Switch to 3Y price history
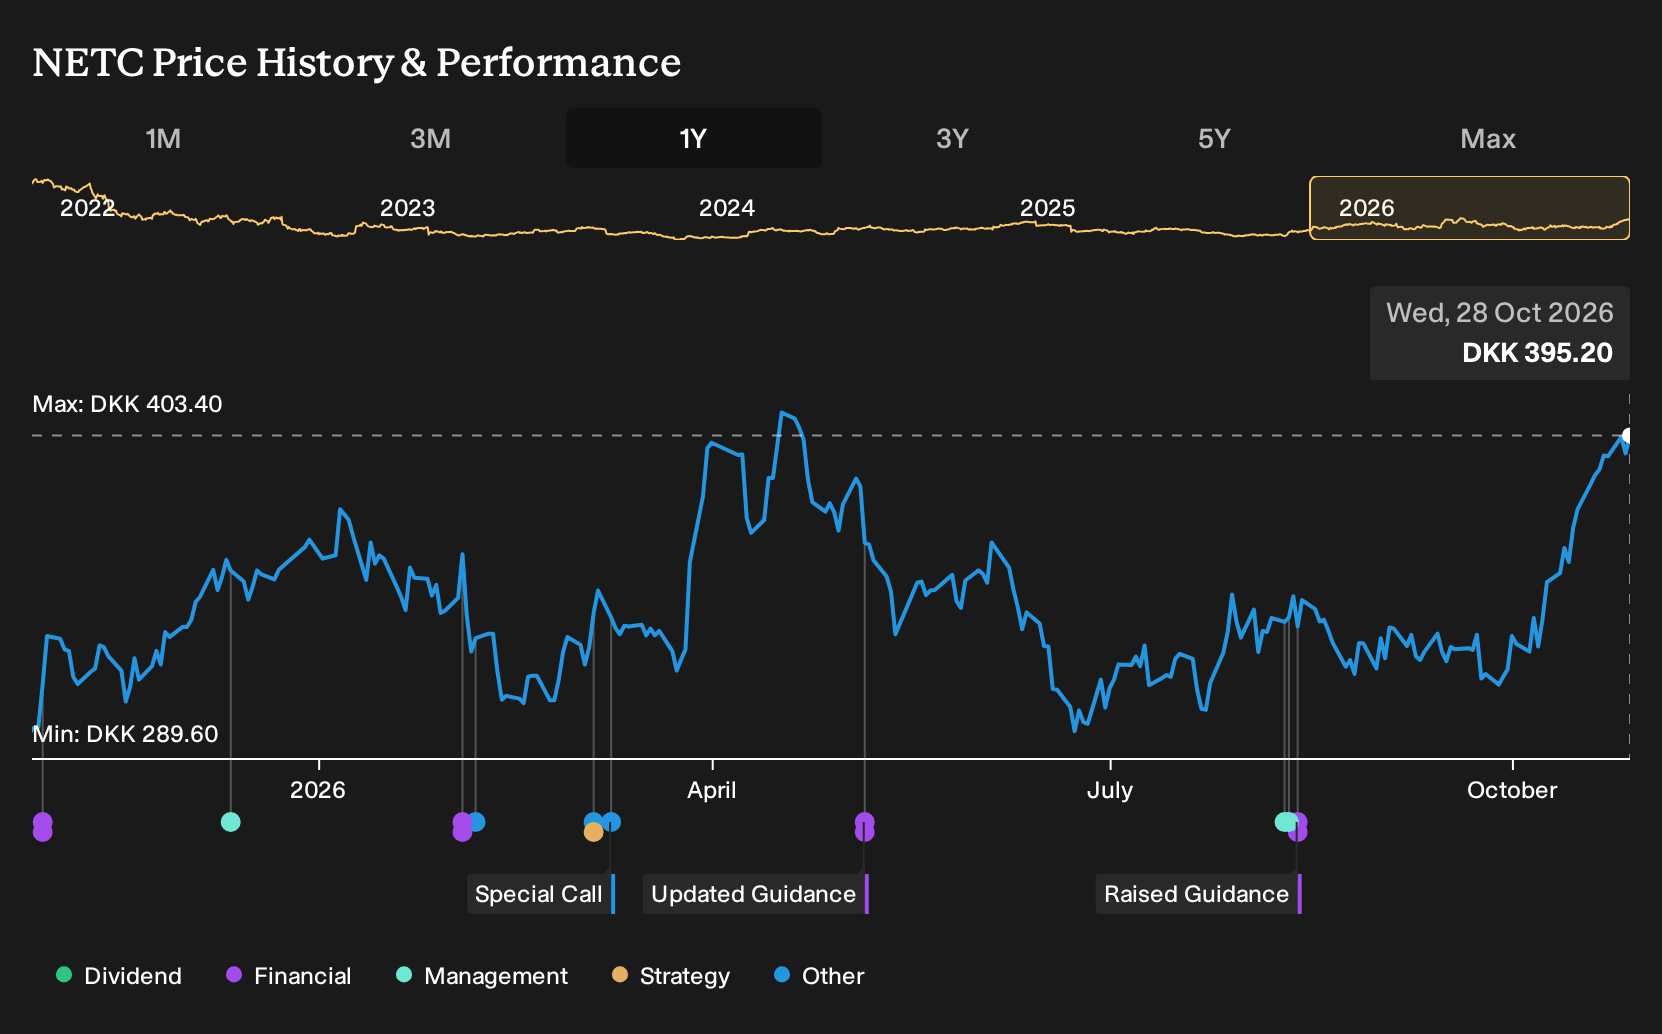 click(952, 138)
